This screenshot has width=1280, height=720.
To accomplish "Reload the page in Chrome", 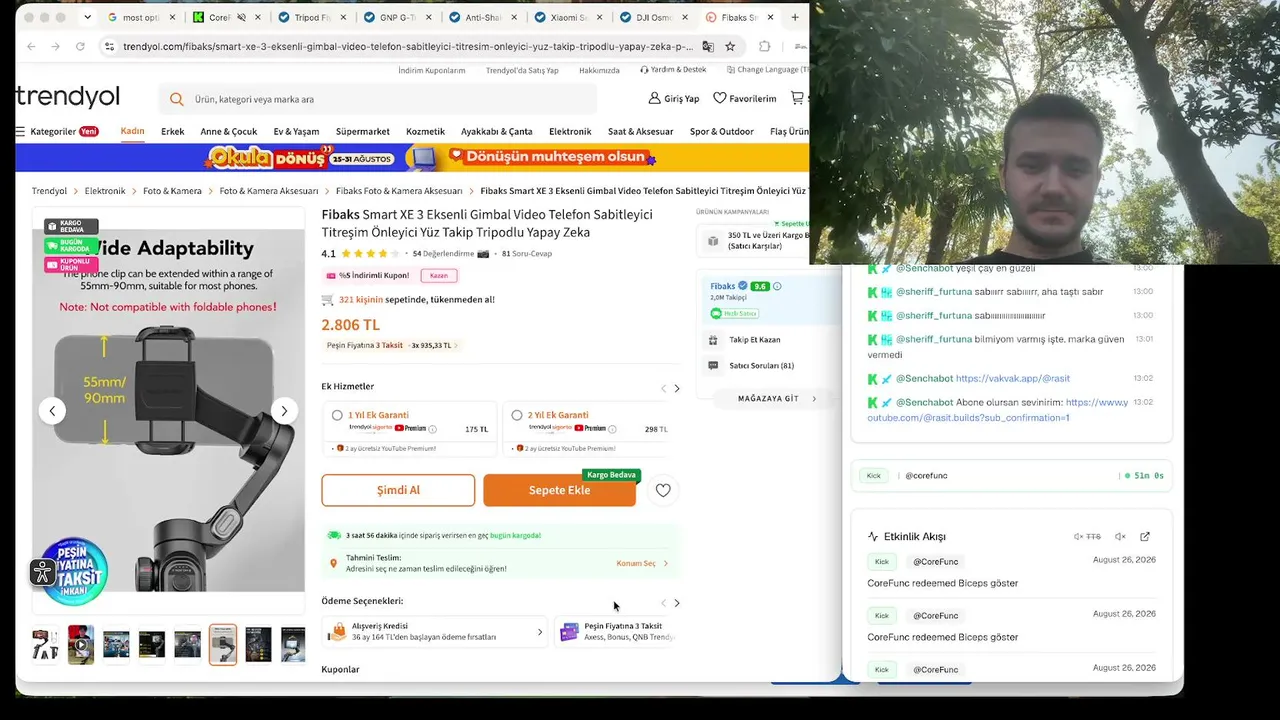I will tap(80, 46).
